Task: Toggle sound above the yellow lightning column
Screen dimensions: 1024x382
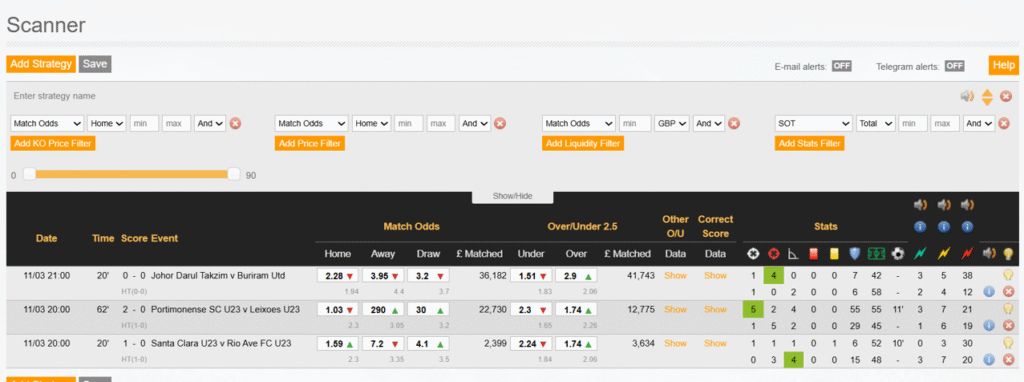Action: tap(944, 205)
